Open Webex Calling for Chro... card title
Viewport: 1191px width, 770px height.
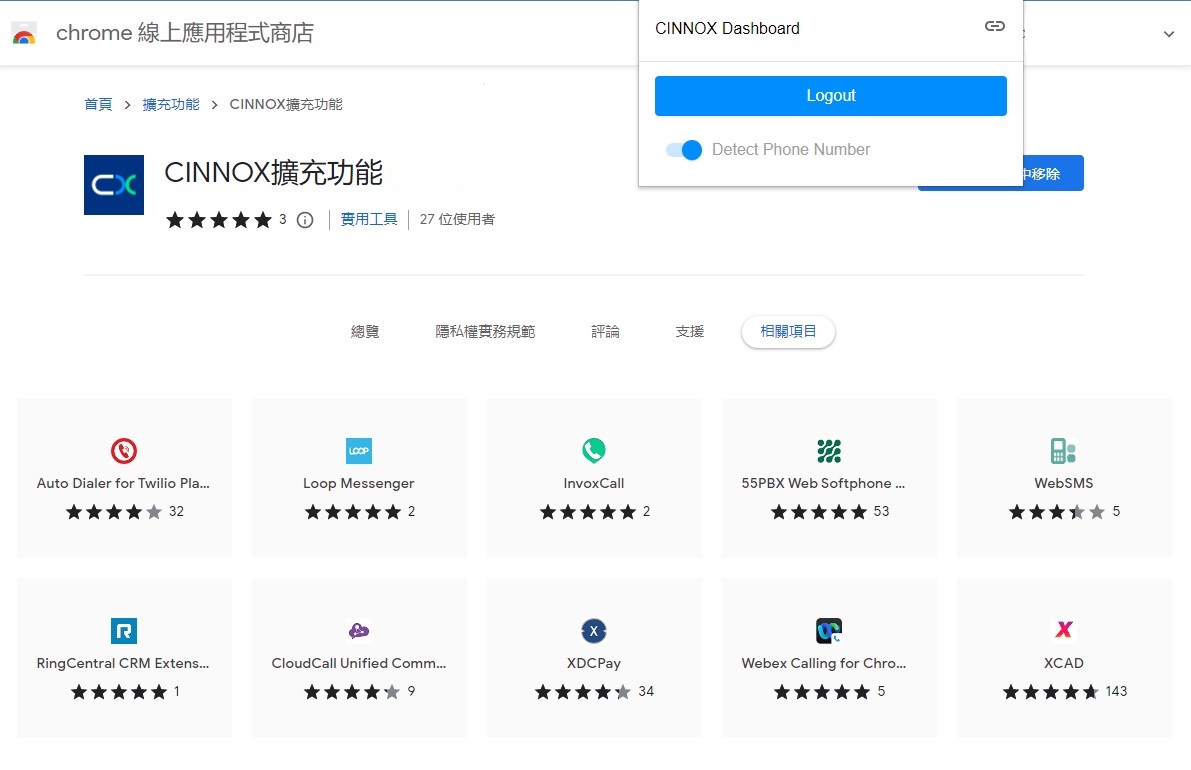(823, 663)
